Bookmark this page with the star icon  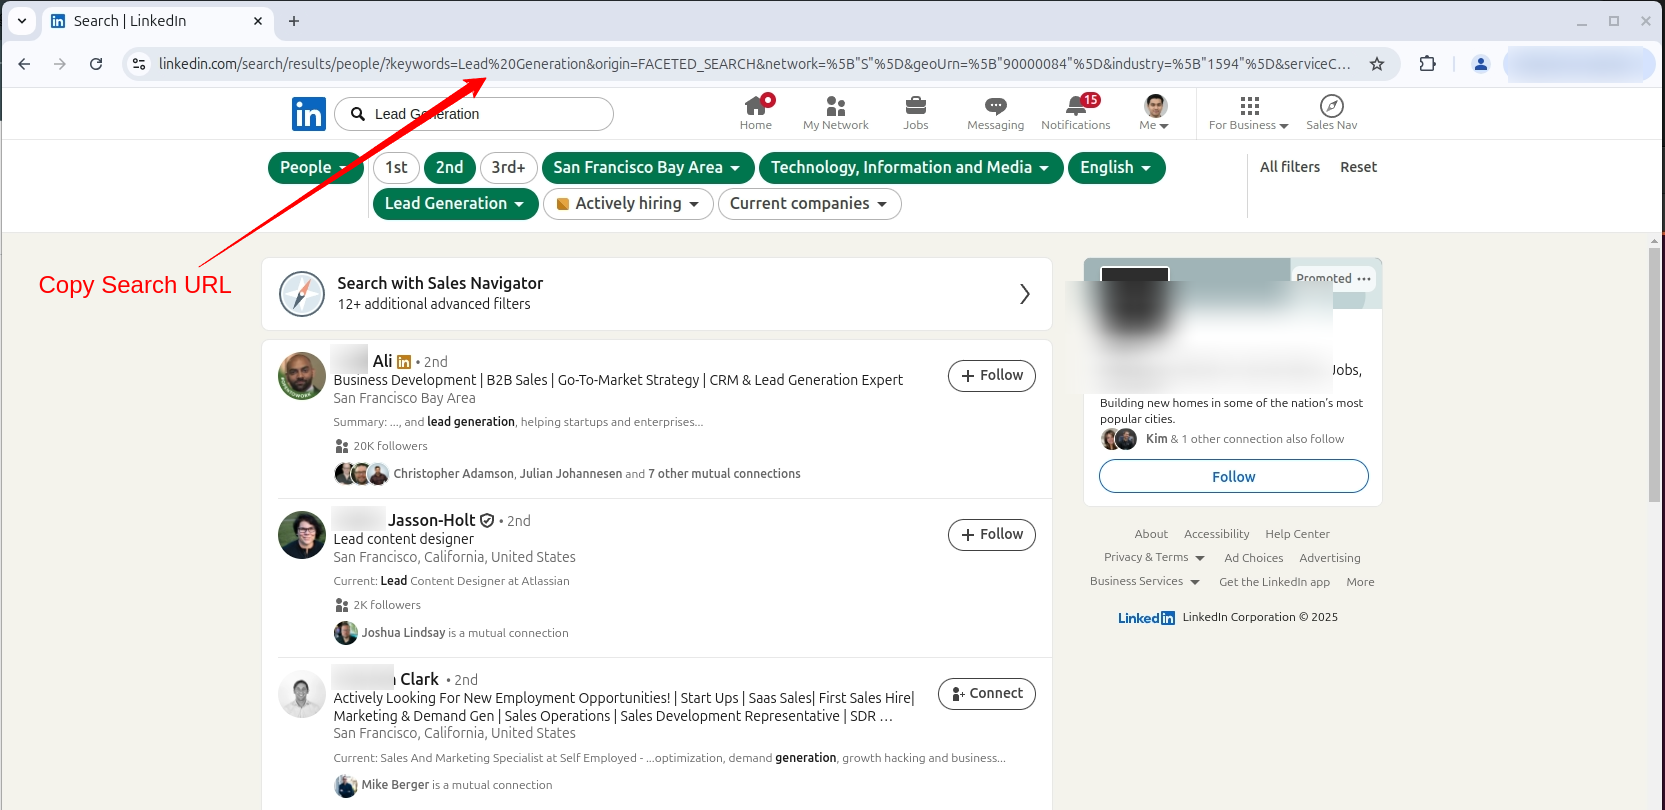(1377, 64)
